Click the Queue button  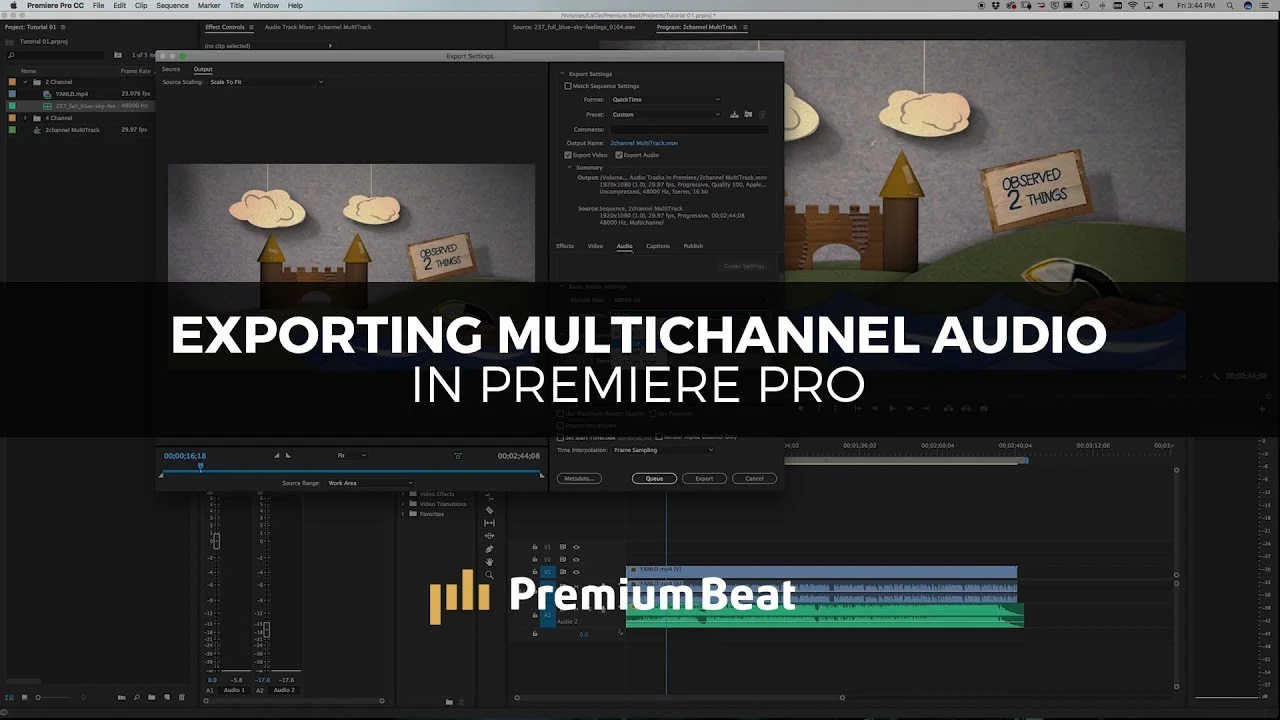click(654, 479)
